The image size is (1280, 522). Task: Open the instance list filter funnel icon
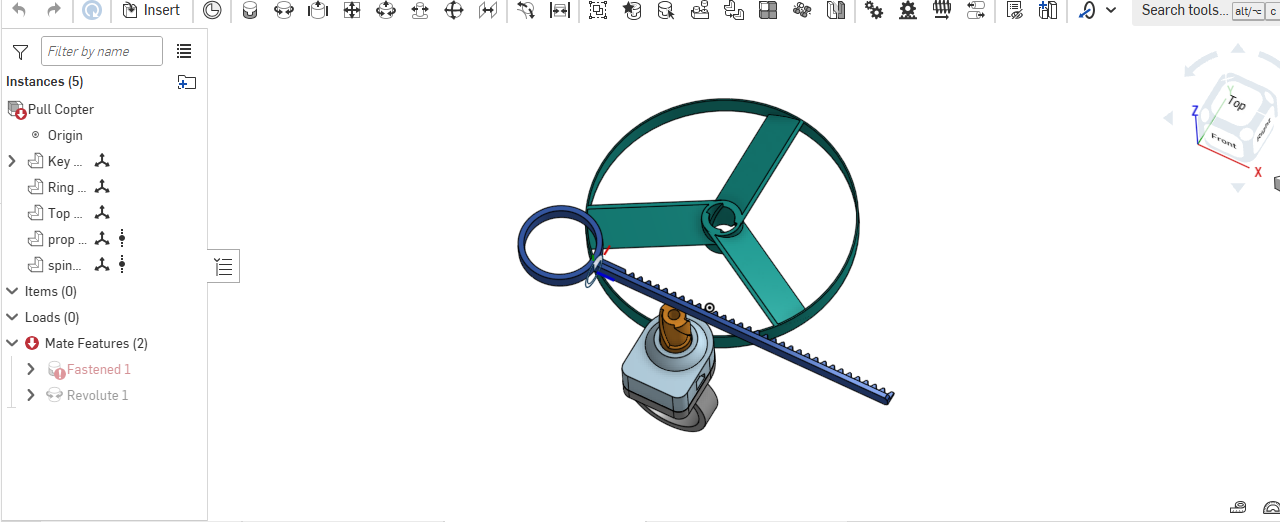20,52
